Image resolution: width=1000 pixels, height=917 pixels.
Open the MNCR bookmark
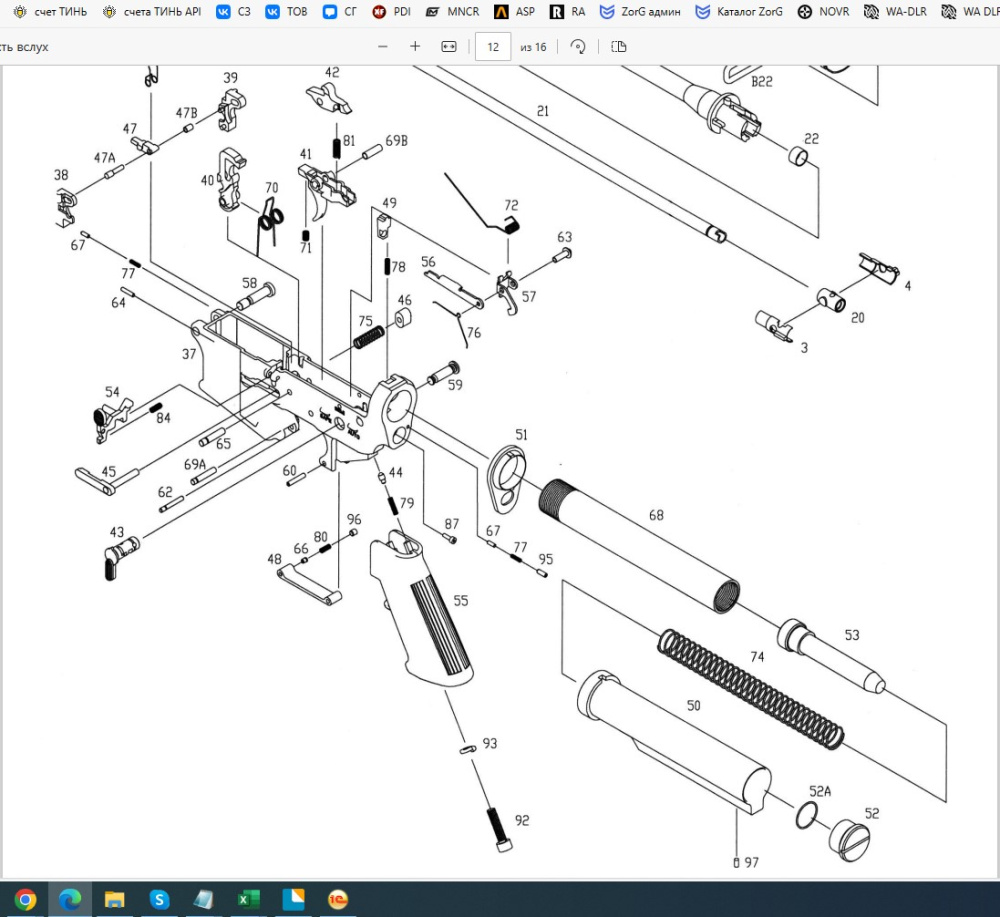452,11
